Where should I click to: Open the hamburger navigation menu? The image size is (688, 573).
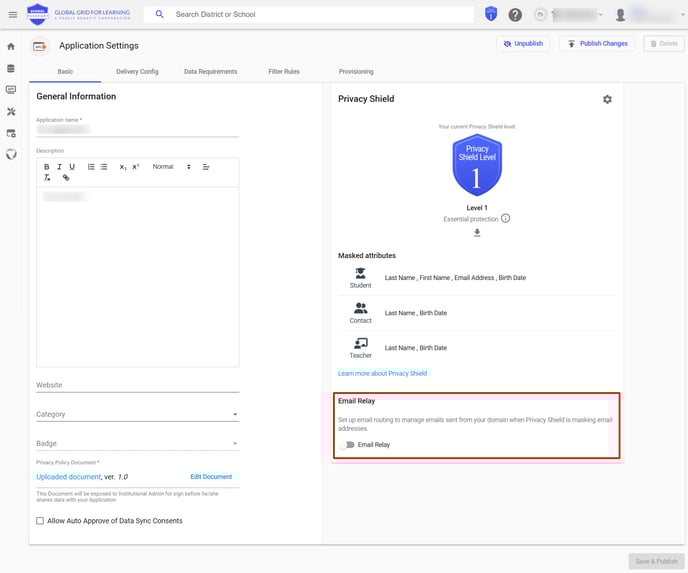point(13,15)
